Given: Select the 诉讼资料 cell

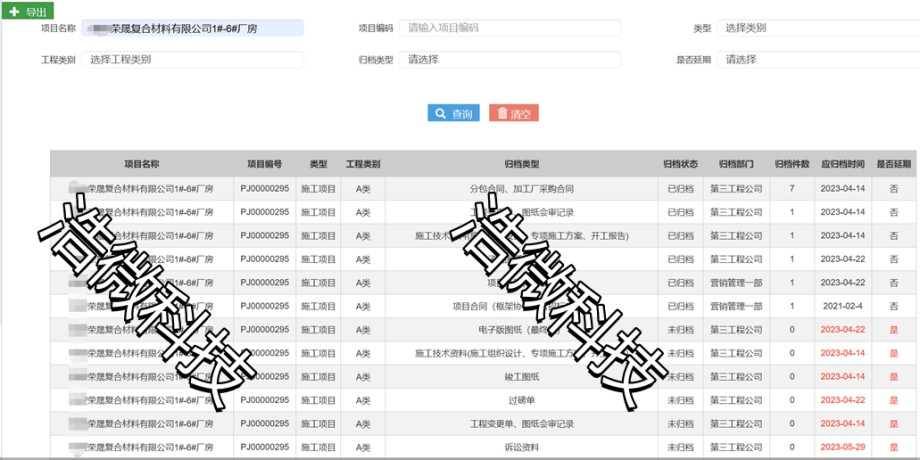Looking at the screenshot, I should click(x=522, y=447).
